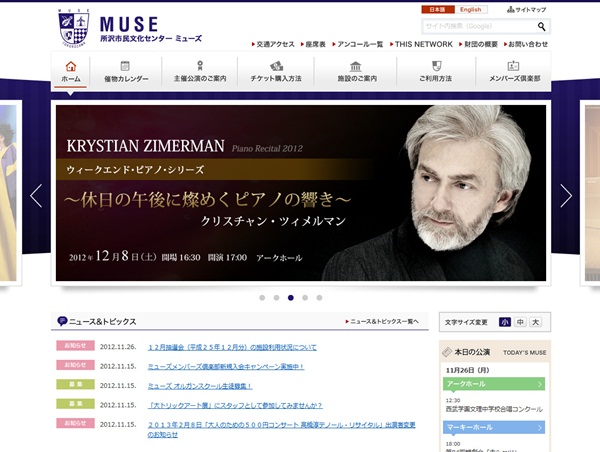
Task: Open the Krystian Zimerman recital banner
Action: point(301,193)
